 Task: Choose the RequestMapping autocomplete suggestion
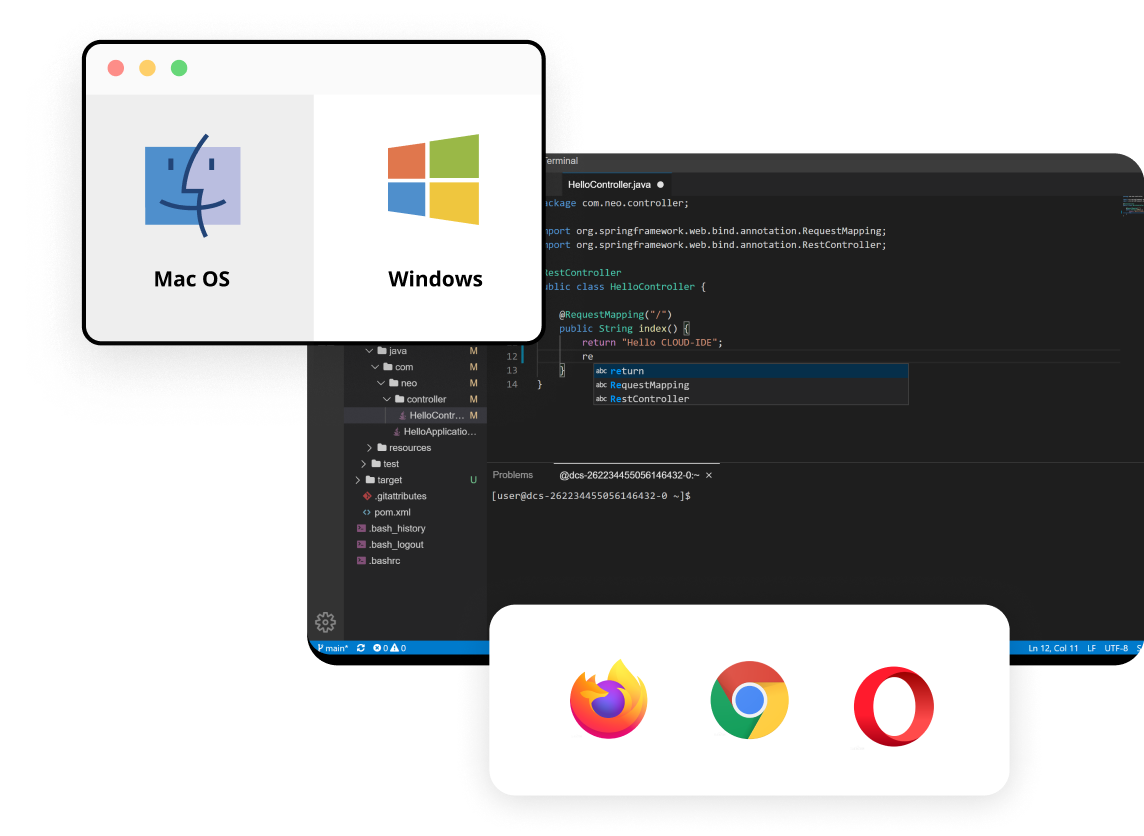pos(751,384)
